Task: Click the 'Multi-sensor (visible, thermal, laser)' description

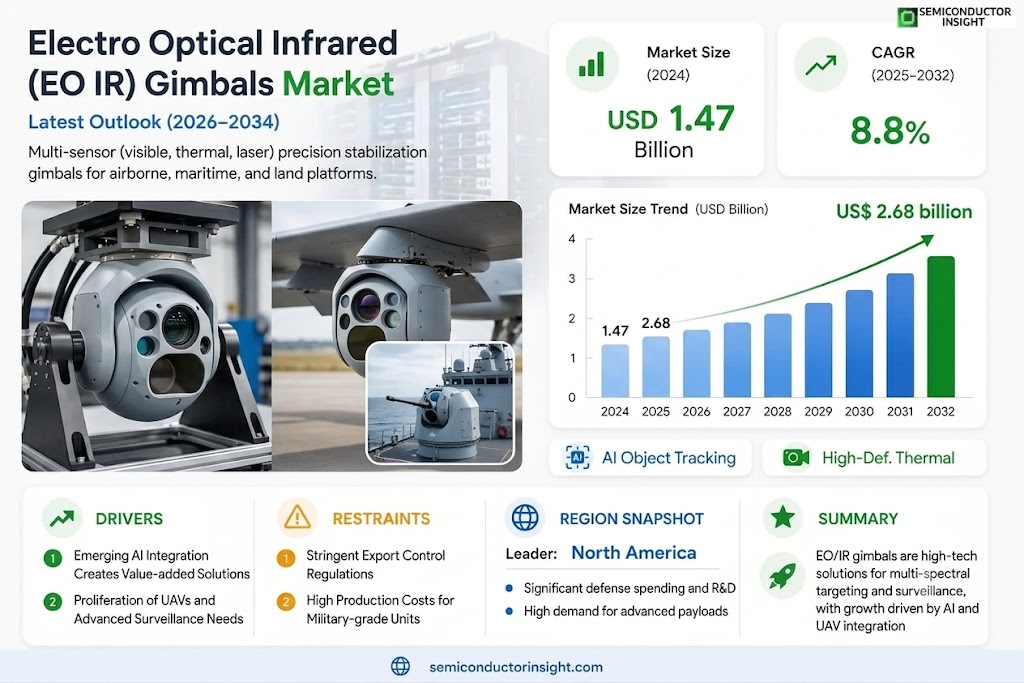Action: tap(227, 163)
